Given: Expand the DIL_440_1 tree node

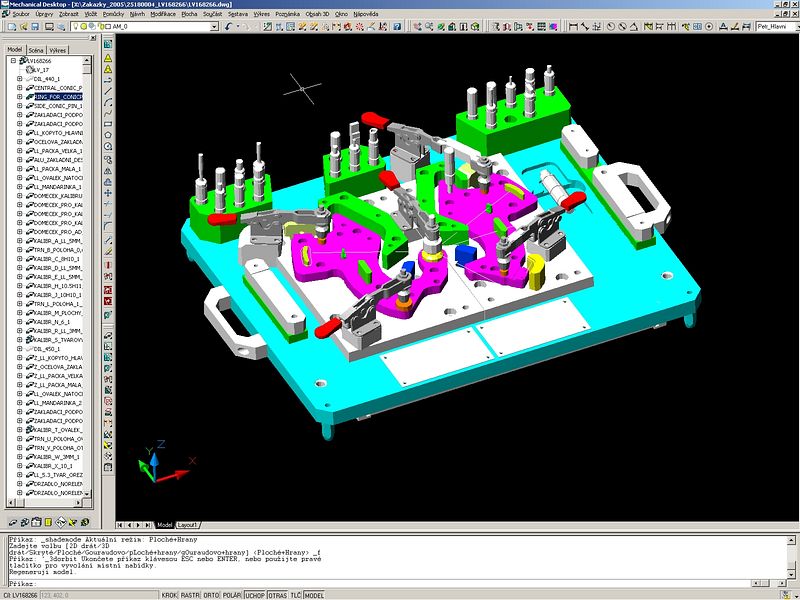Looking at the screenshot, I should 20,79.
